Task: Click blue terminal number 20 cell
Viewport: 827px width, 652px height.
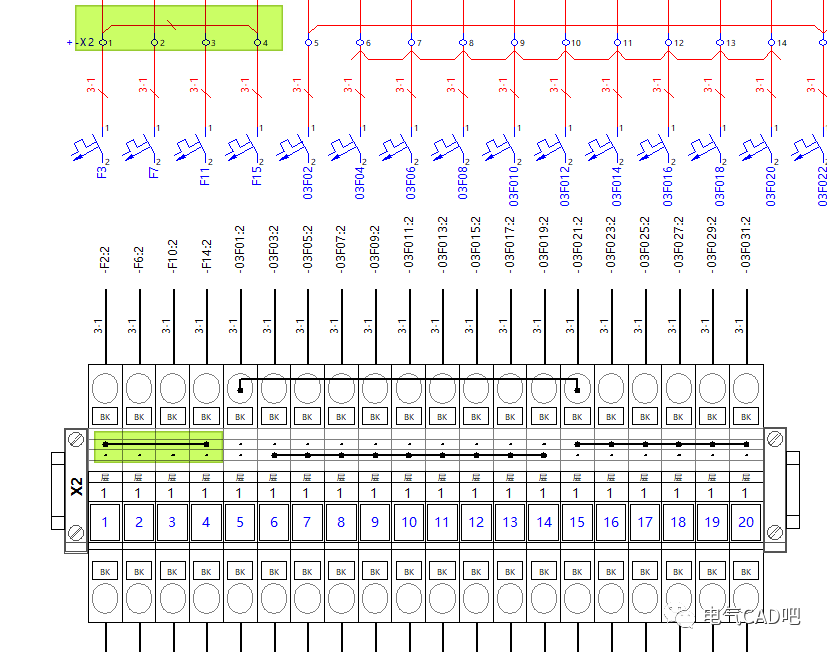Action: point(746,522)
